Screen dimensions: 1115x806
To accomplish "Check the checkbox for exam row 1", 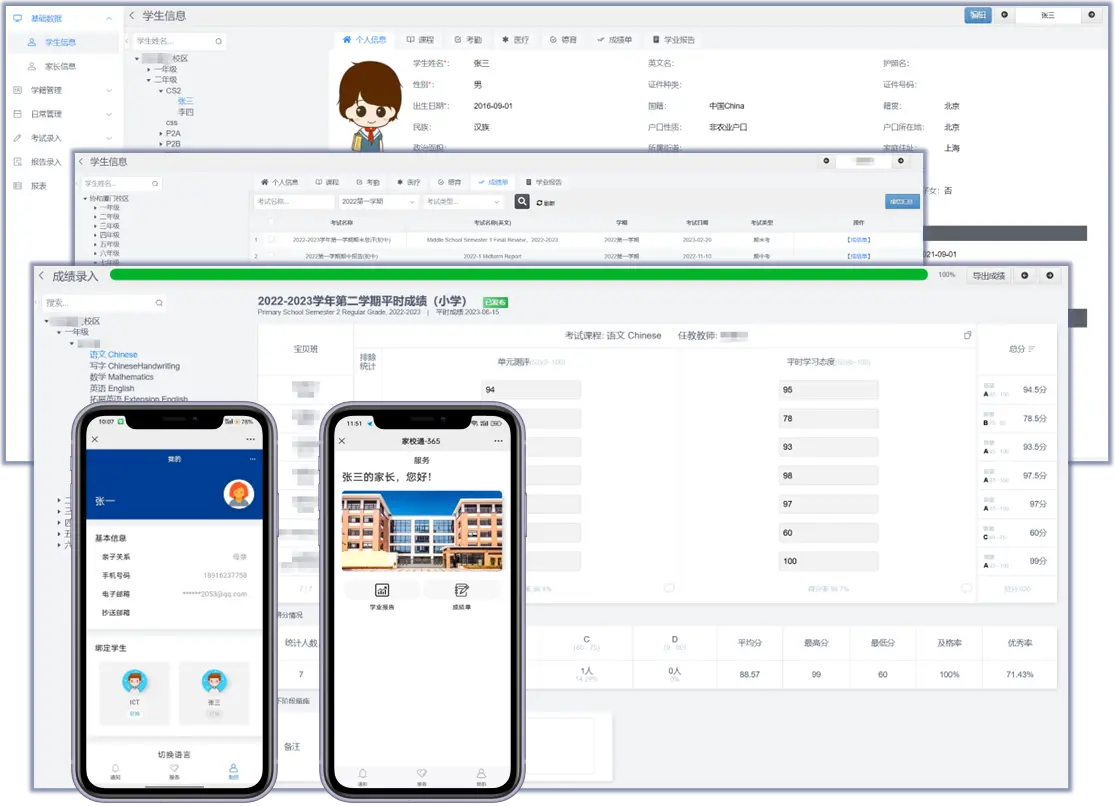I will [x=271, y=240].
